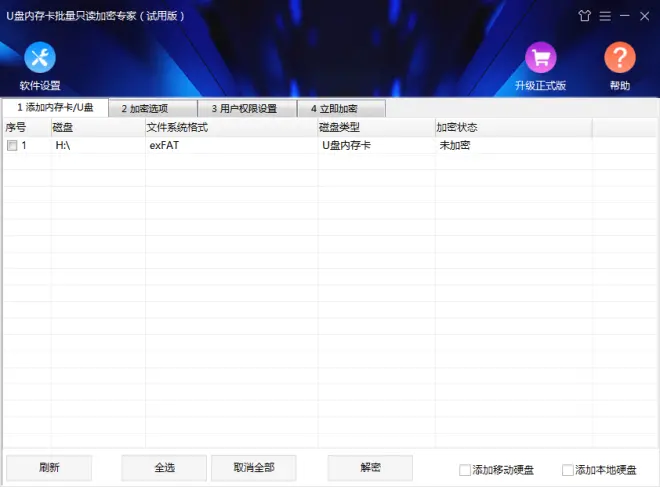Click the 取消全部 button
This screenshot has height=487, width=660.
tap(254, 468)
